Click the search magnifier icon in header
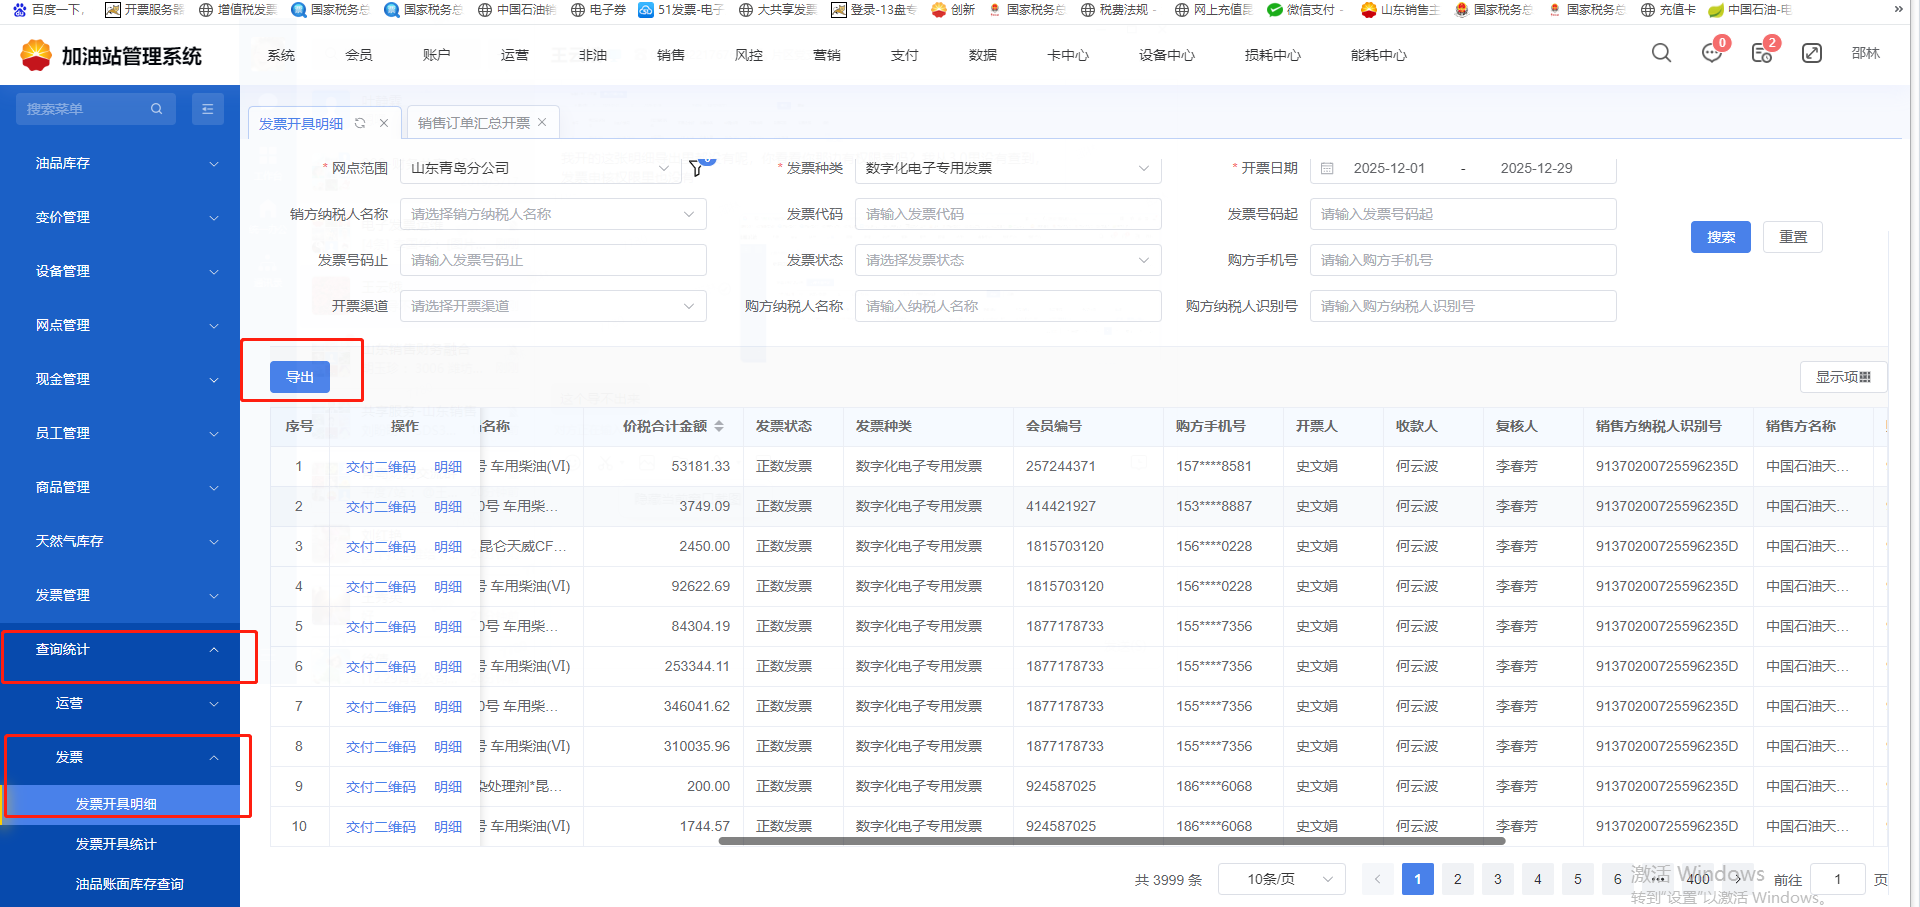Image resolution: width=1920 pixels, height=907 pixels. tap(1661, 53)
